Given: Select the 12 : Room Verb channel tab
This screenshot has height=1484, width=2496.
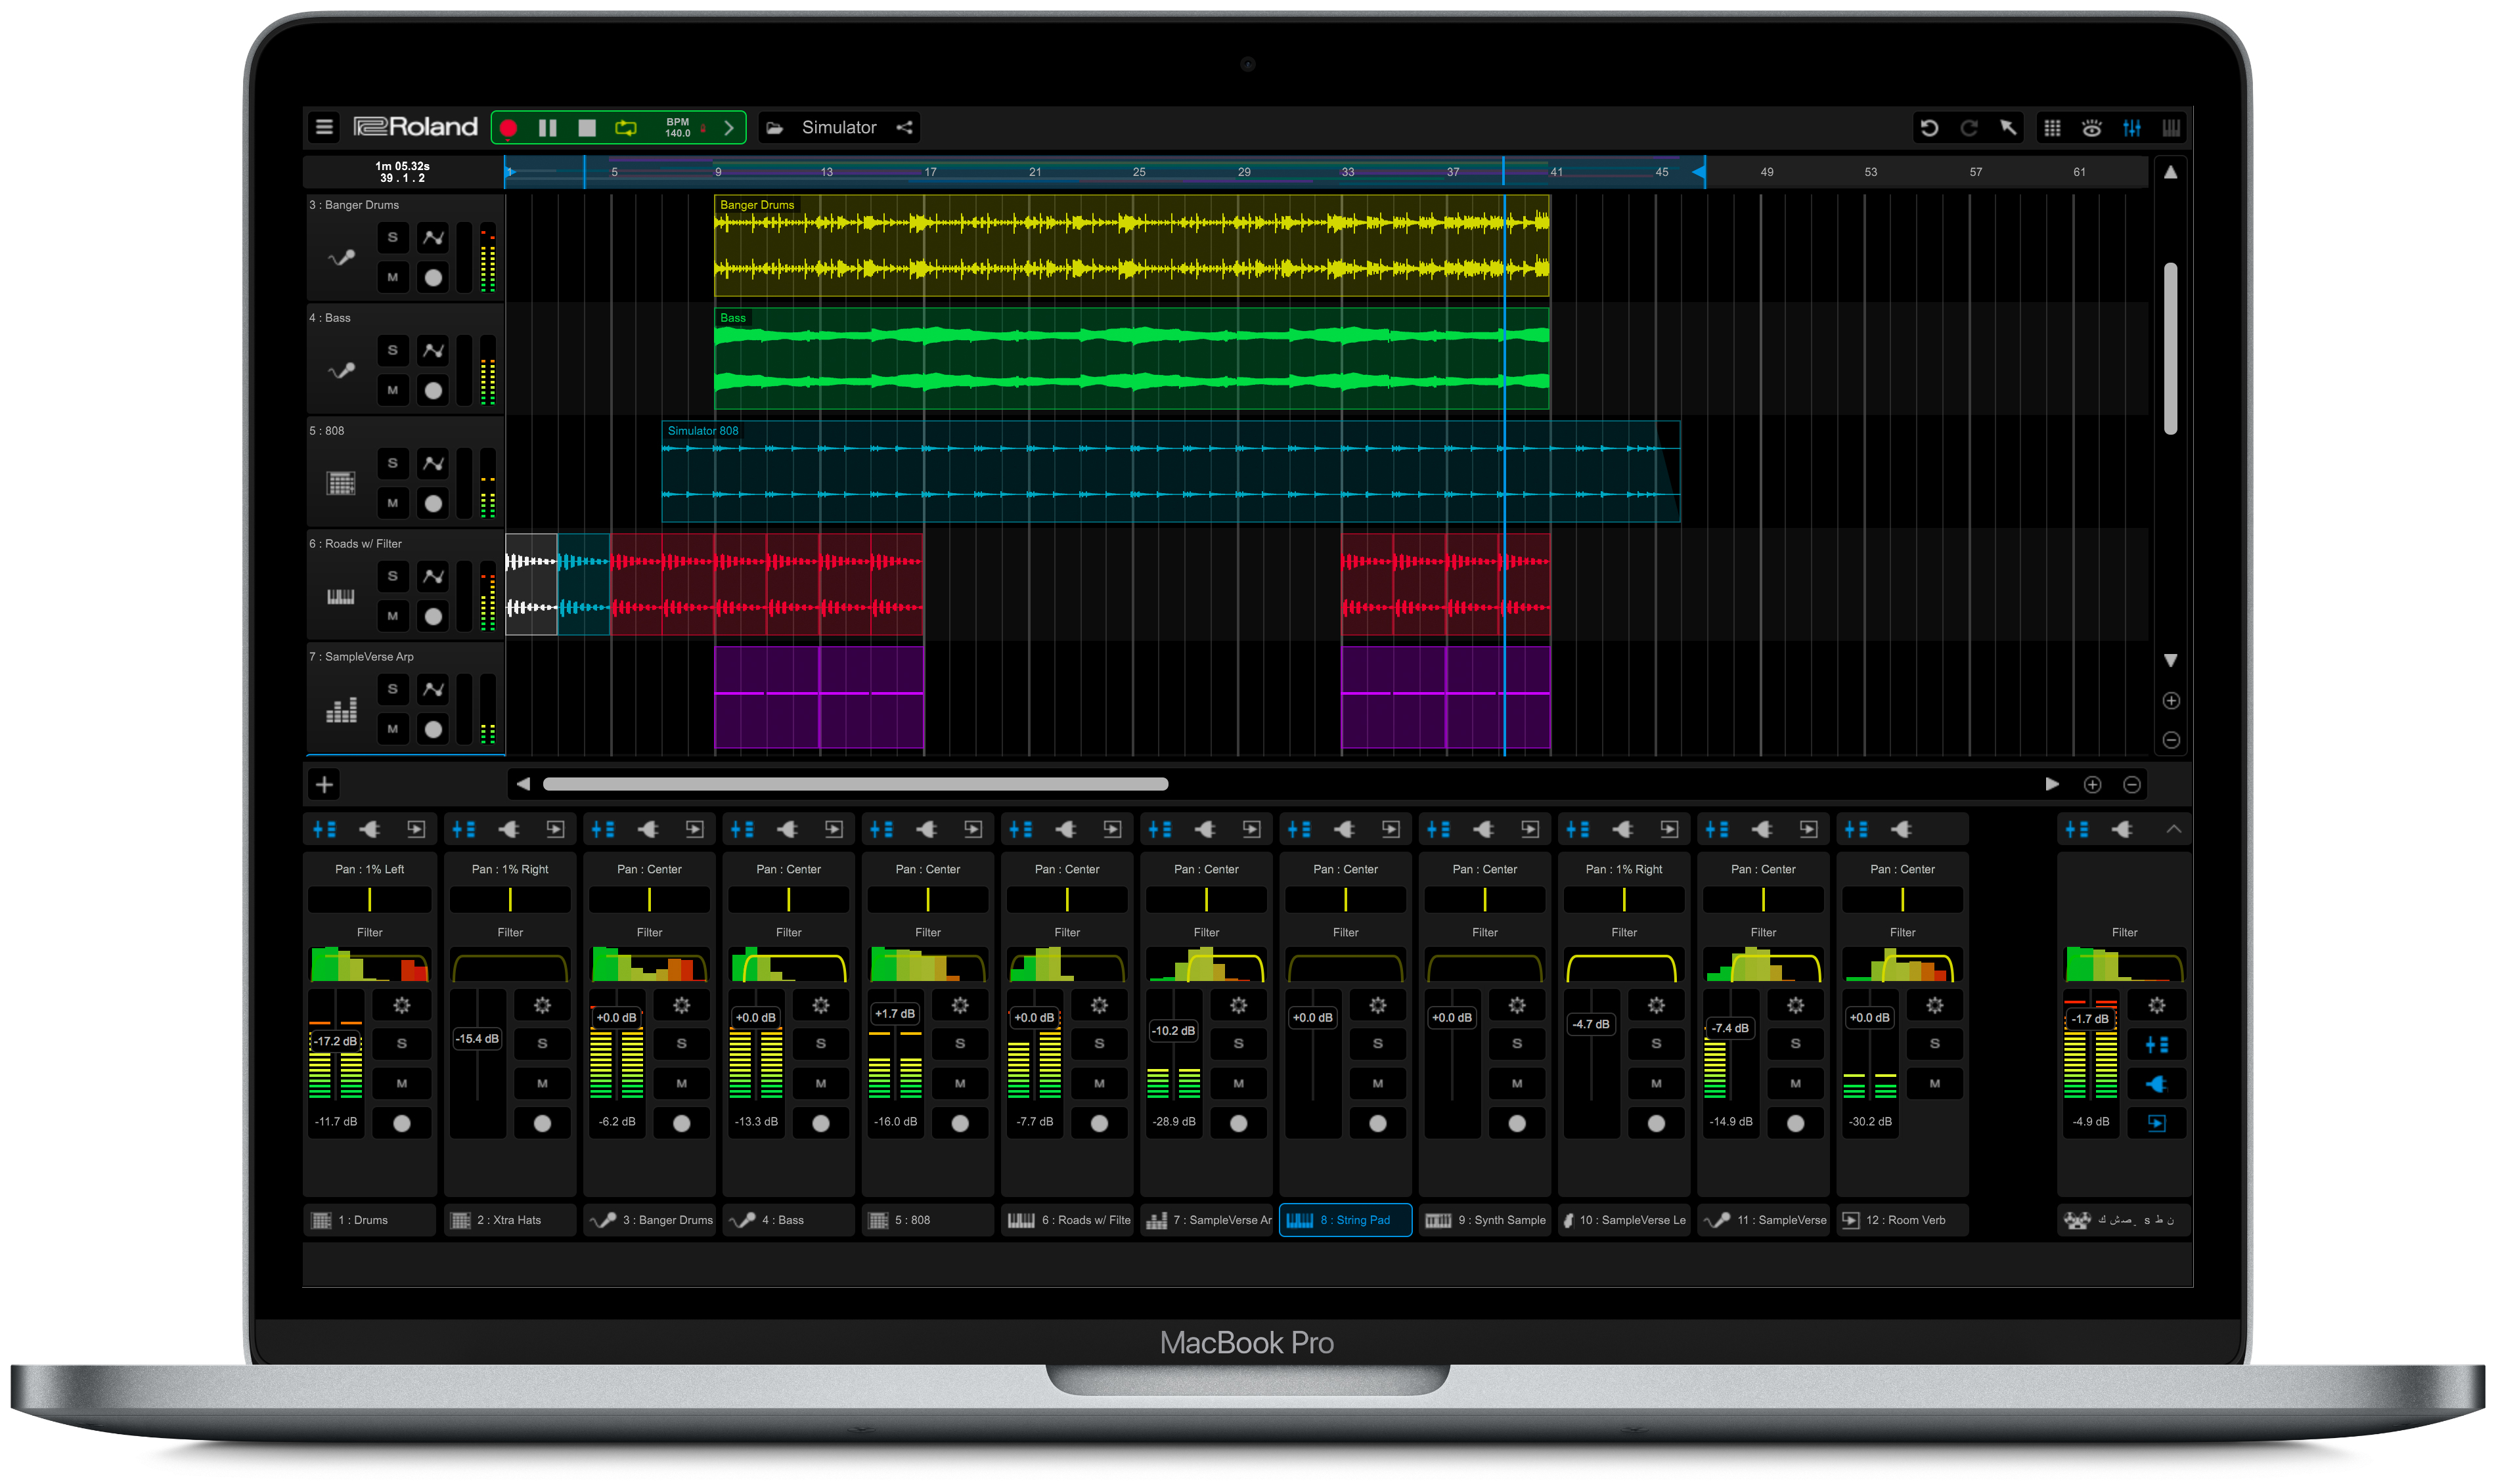Looking at the screenshot, I should [1901, 1220].
